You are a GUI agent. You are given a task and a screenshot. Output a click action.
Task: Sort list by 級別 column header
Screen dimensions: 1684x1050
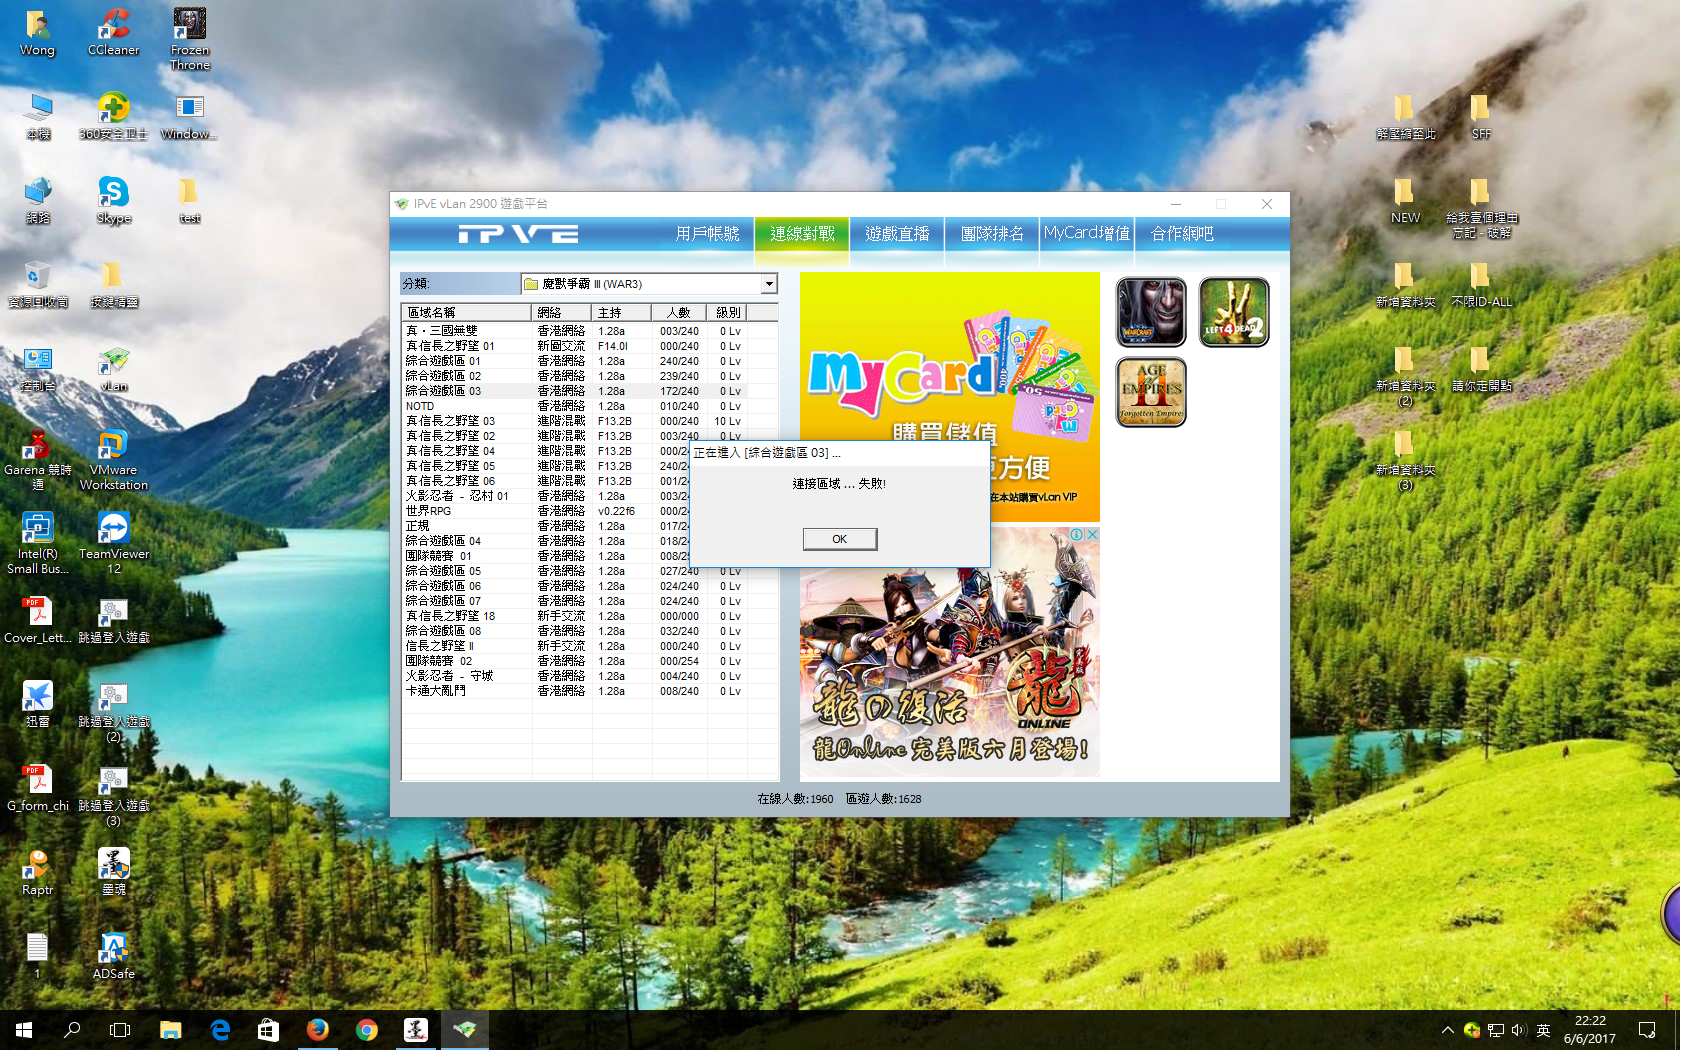(728, 312)
